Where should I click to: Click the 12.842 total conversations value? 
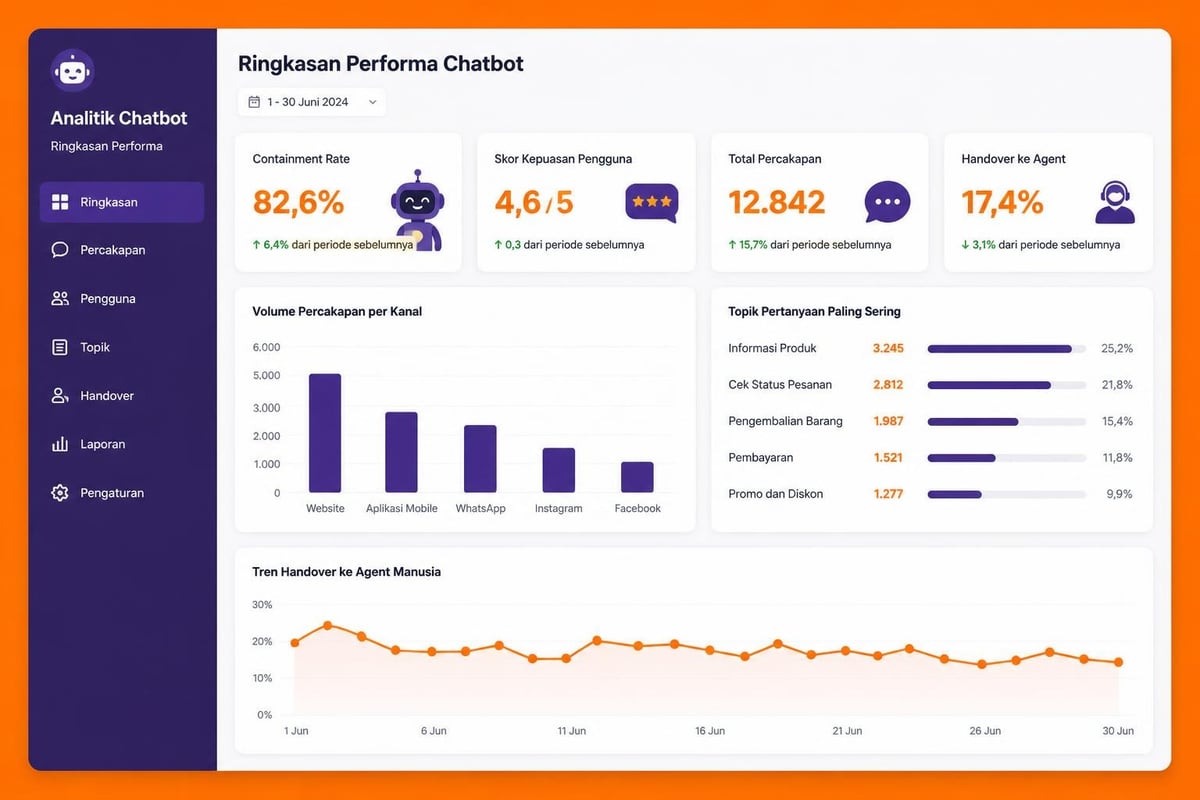pos(777,202)
